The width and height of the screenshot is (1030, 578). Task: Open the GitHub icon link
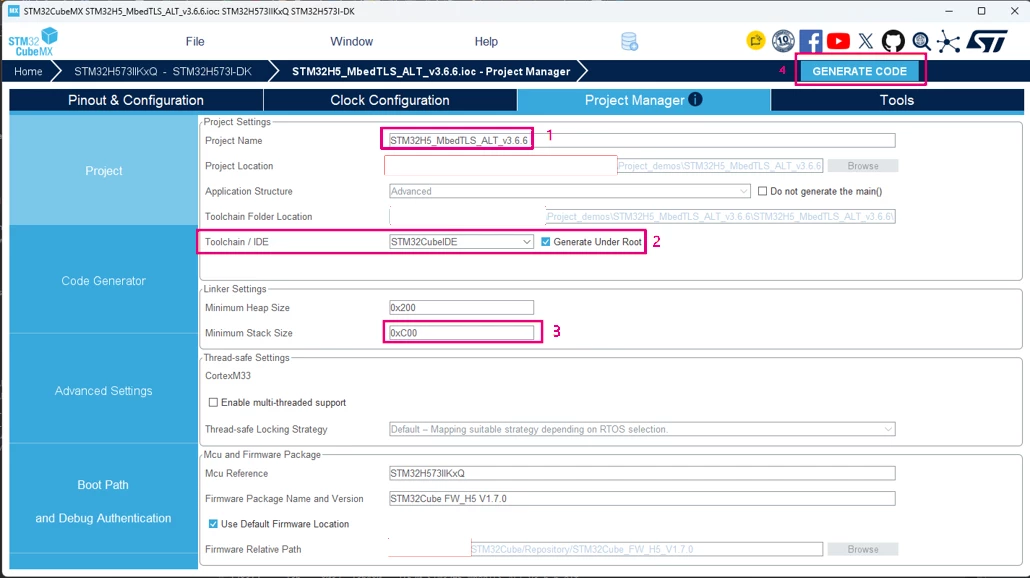tap(893, 41)
